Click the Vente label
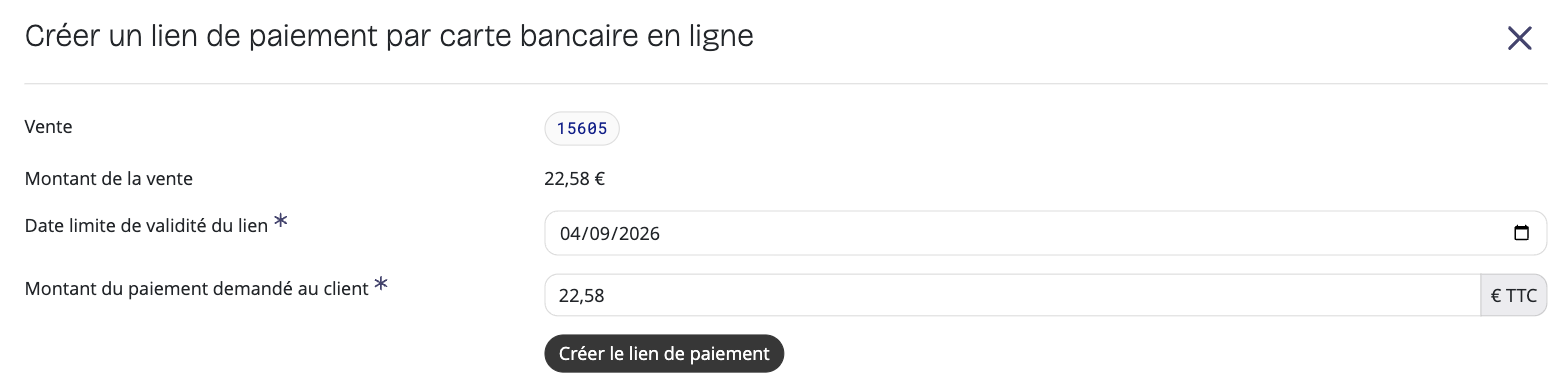The height and width of the screenshot is (383, 1568). pyautogui.click(x=49, y=127)
